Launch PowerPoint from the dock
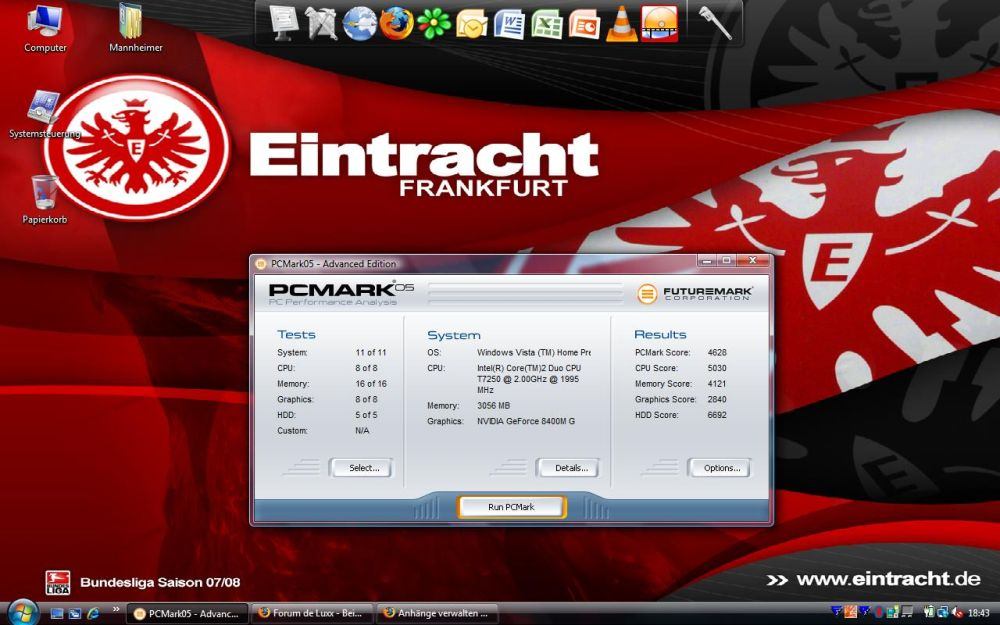 click(584, 25)
